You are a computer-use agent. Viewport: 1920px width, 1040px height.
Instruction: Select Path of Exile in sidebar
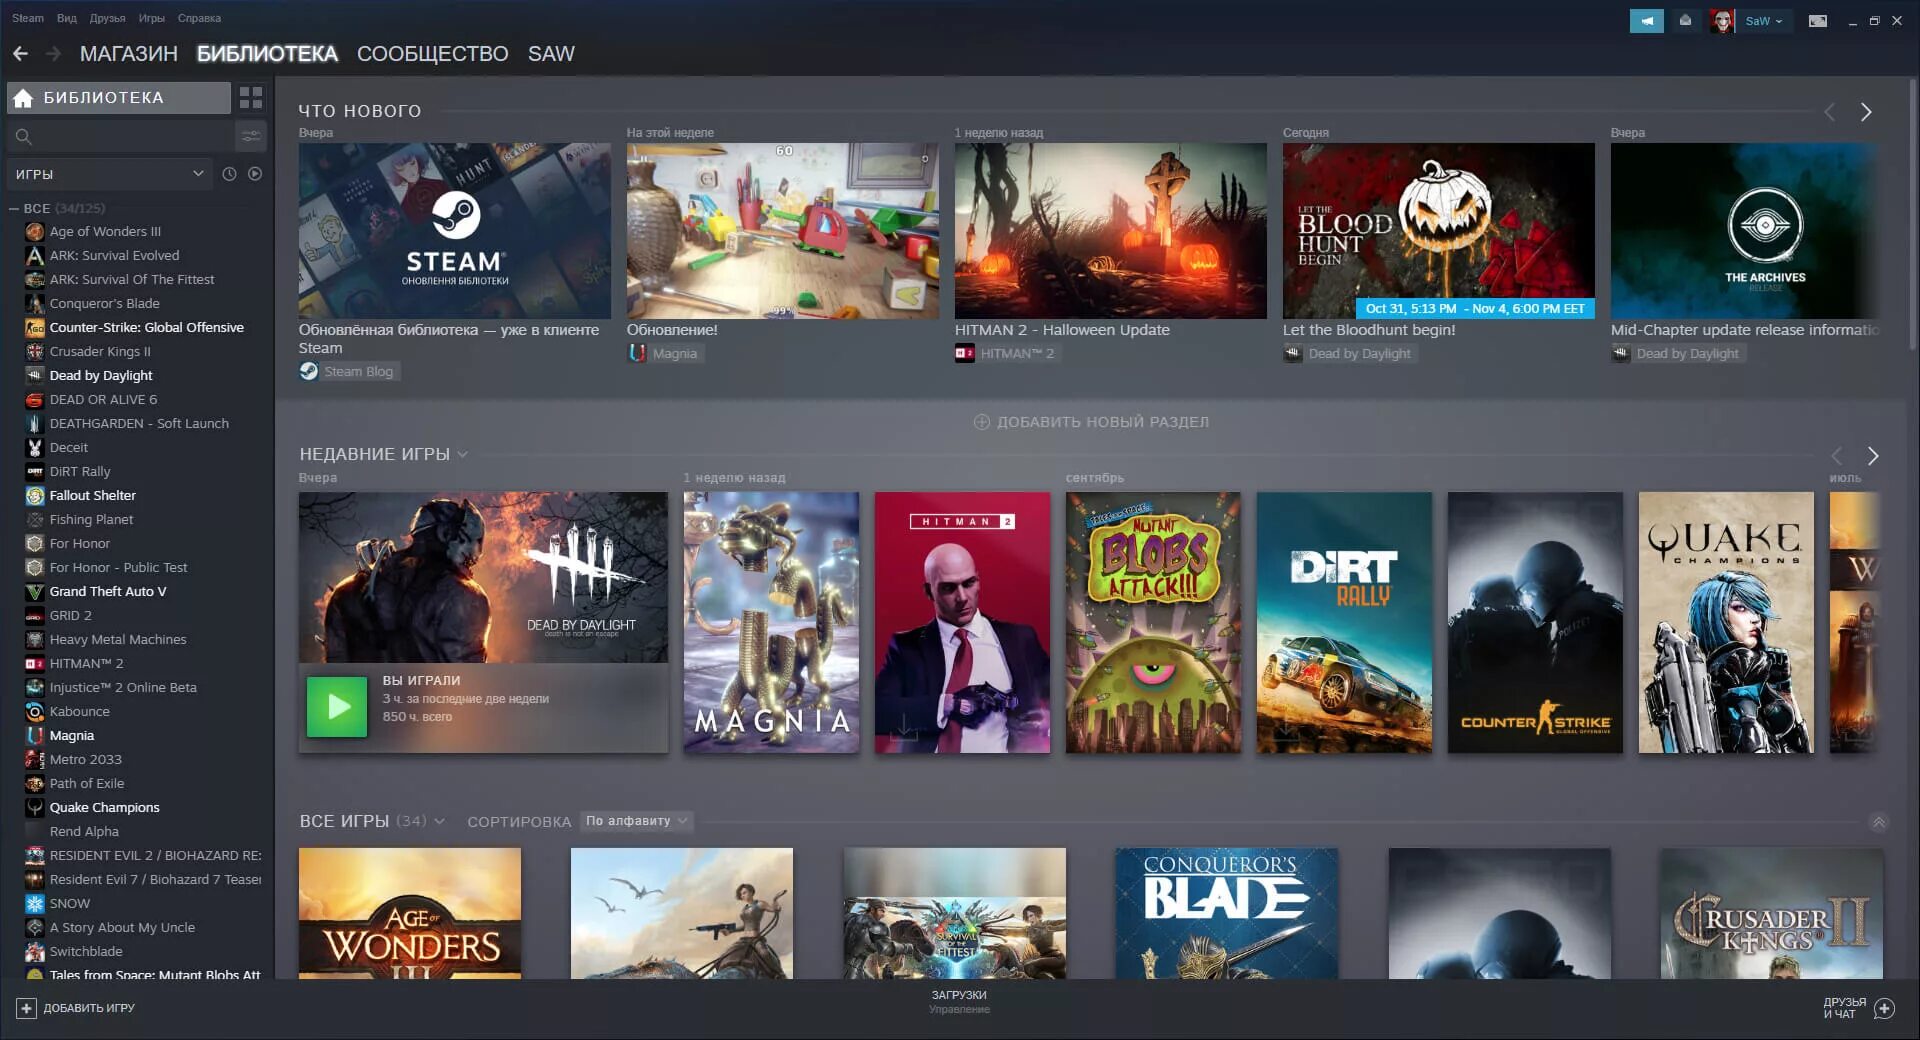87,783
